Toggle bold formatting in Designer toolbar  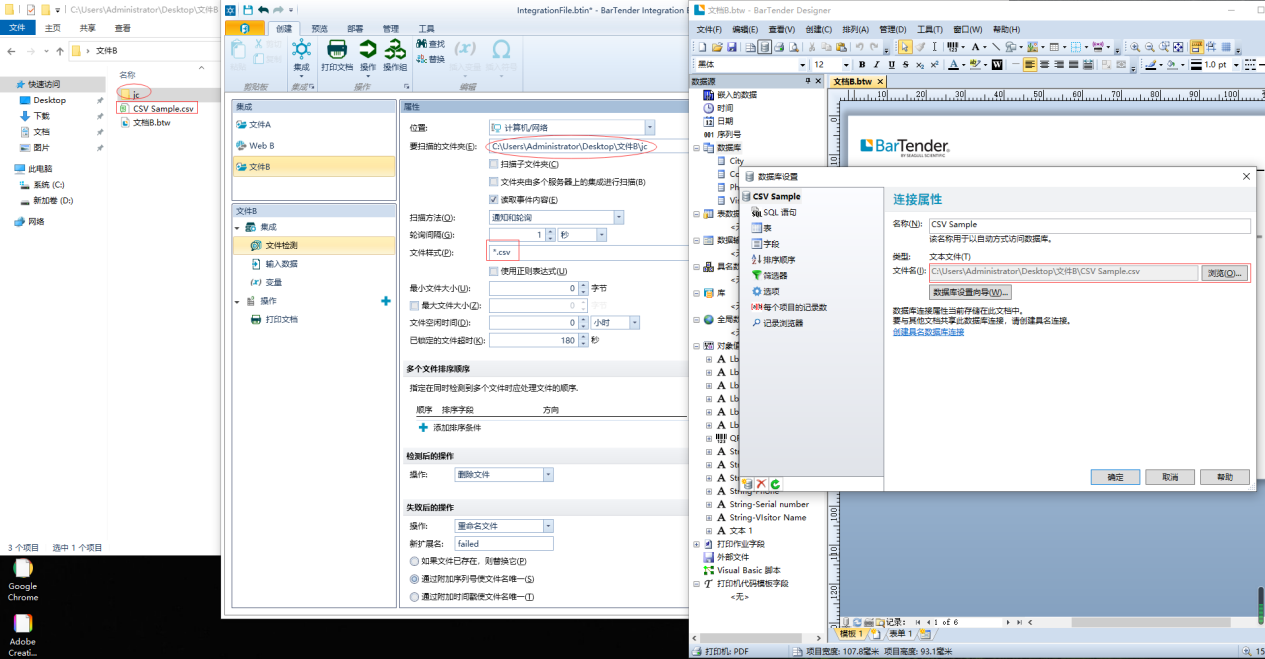(862, 65)
